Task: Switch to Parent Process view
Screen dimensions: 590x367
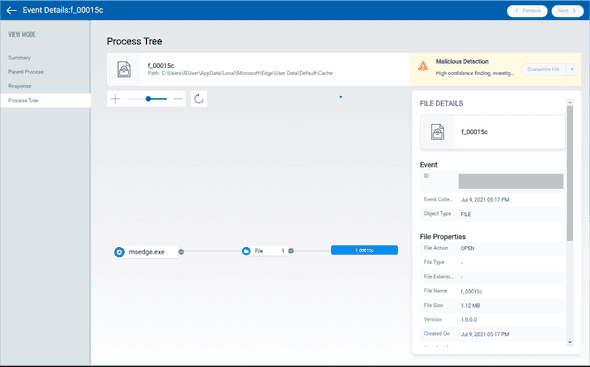Action: tap(26, 72)
